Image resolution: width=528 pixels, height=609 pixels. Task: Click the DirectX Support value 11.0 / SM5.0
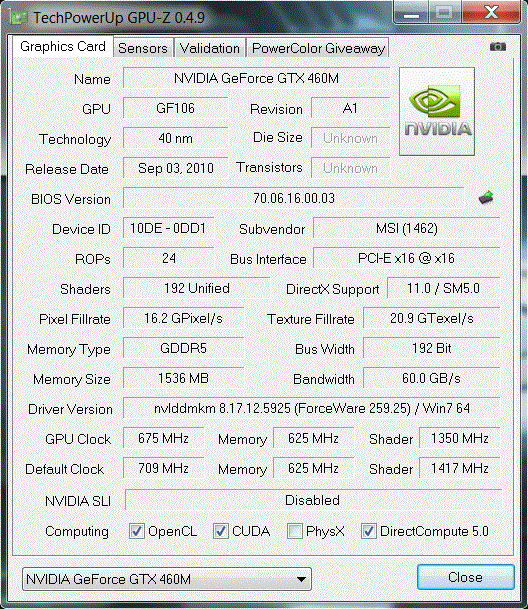[x=443, y=288]
